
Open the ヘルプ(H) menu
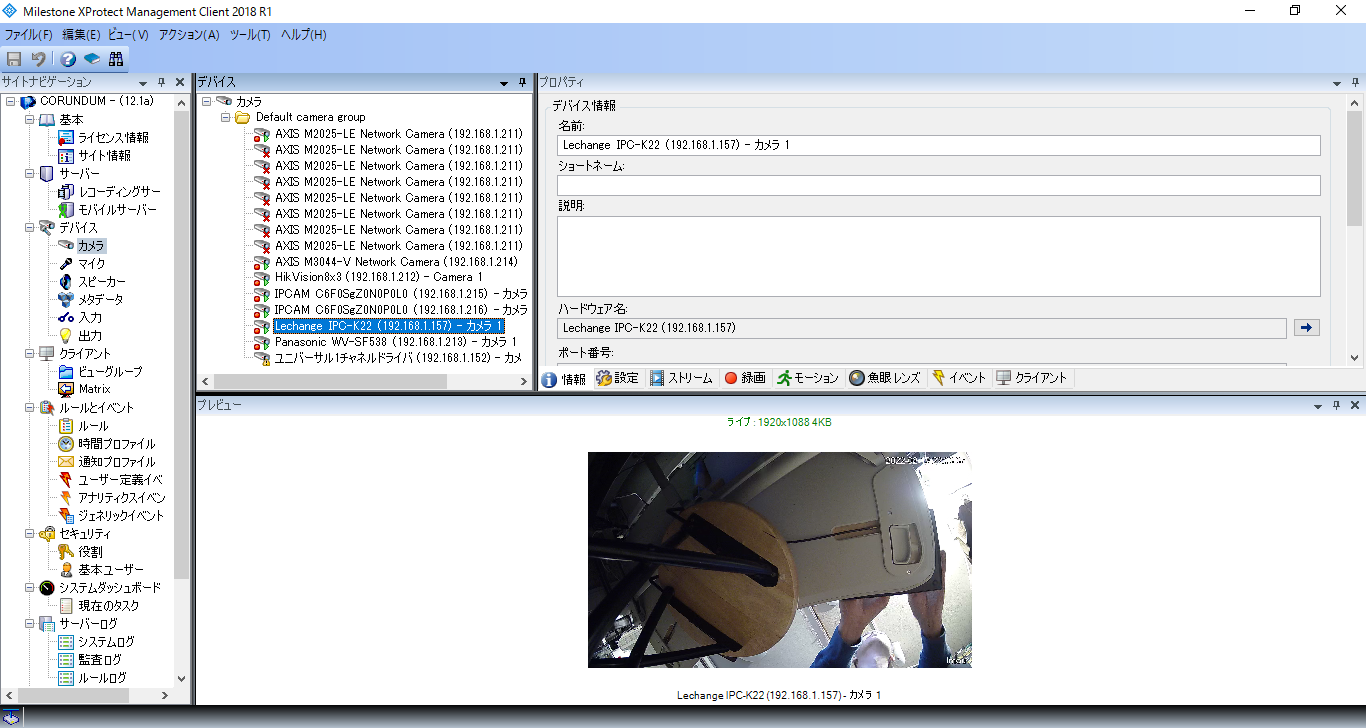[304, 35]
